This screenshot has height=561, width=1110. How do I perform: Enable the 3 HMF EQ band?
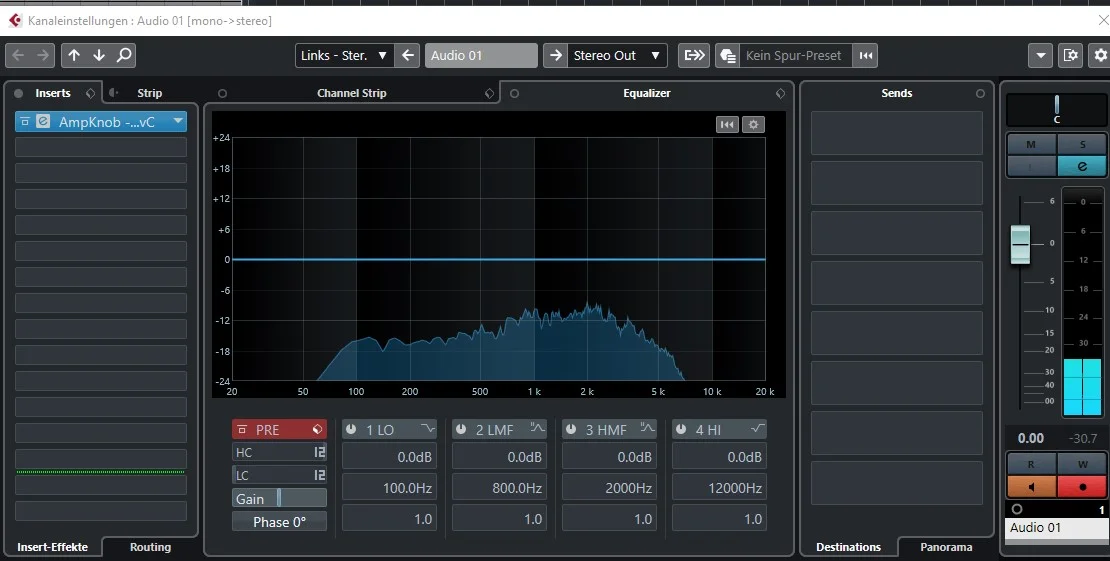tap(571, 429)
